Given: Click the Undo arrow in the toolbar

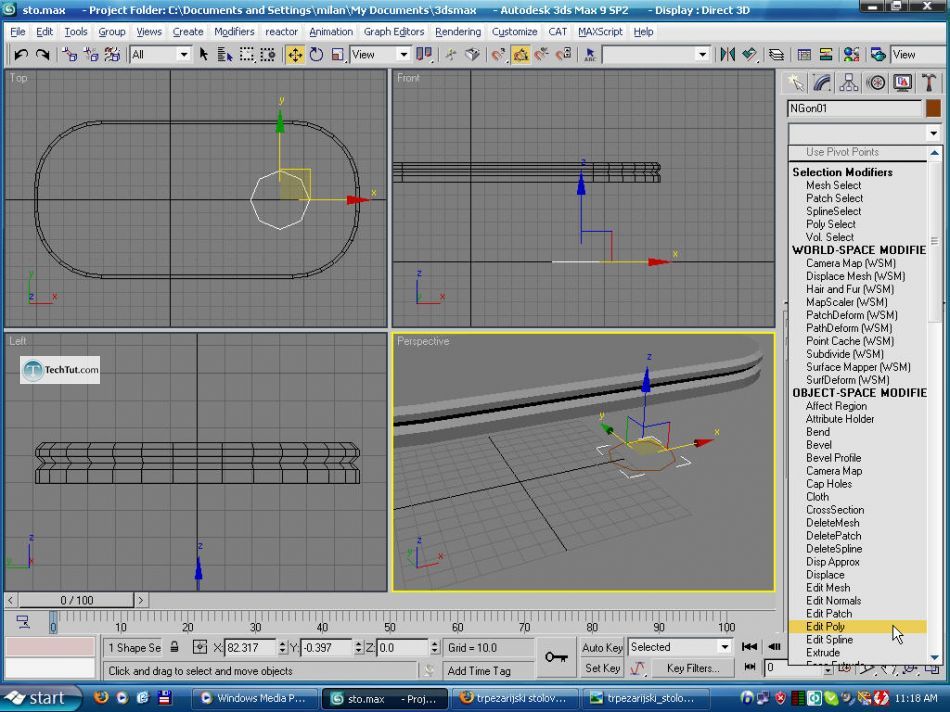Looking at the screenshot, I should coord(21,55).
